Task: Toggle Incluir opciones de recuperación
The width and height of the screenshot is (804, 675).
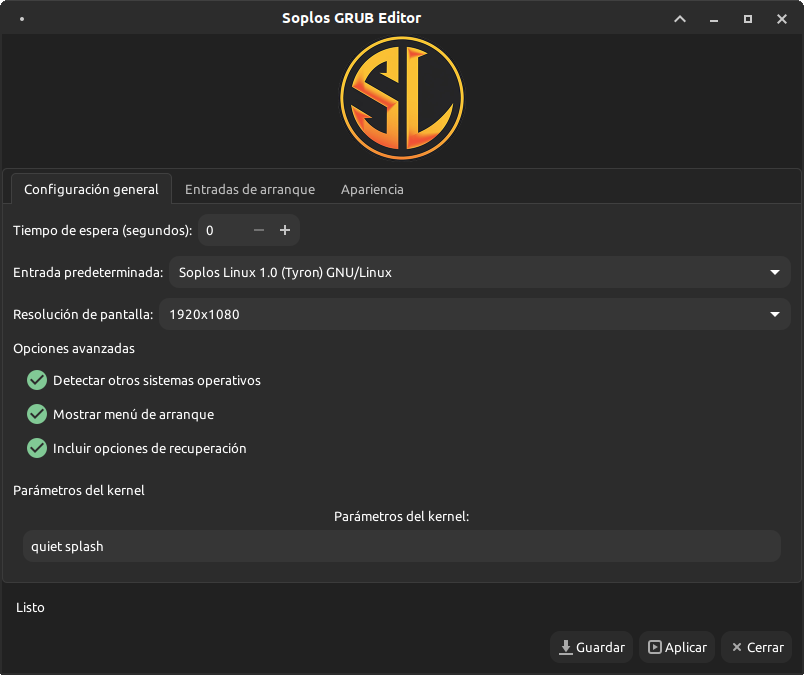Action: coord(136,448)
